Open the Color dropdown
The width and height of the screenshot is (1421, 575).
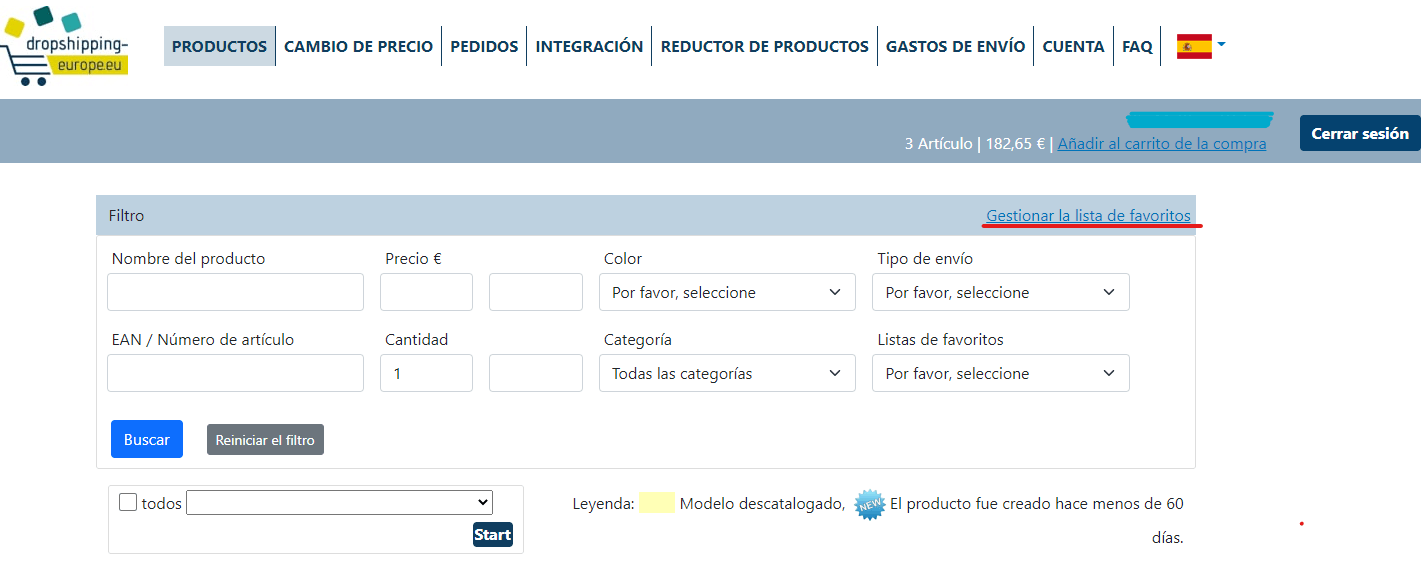click(727, 292)
